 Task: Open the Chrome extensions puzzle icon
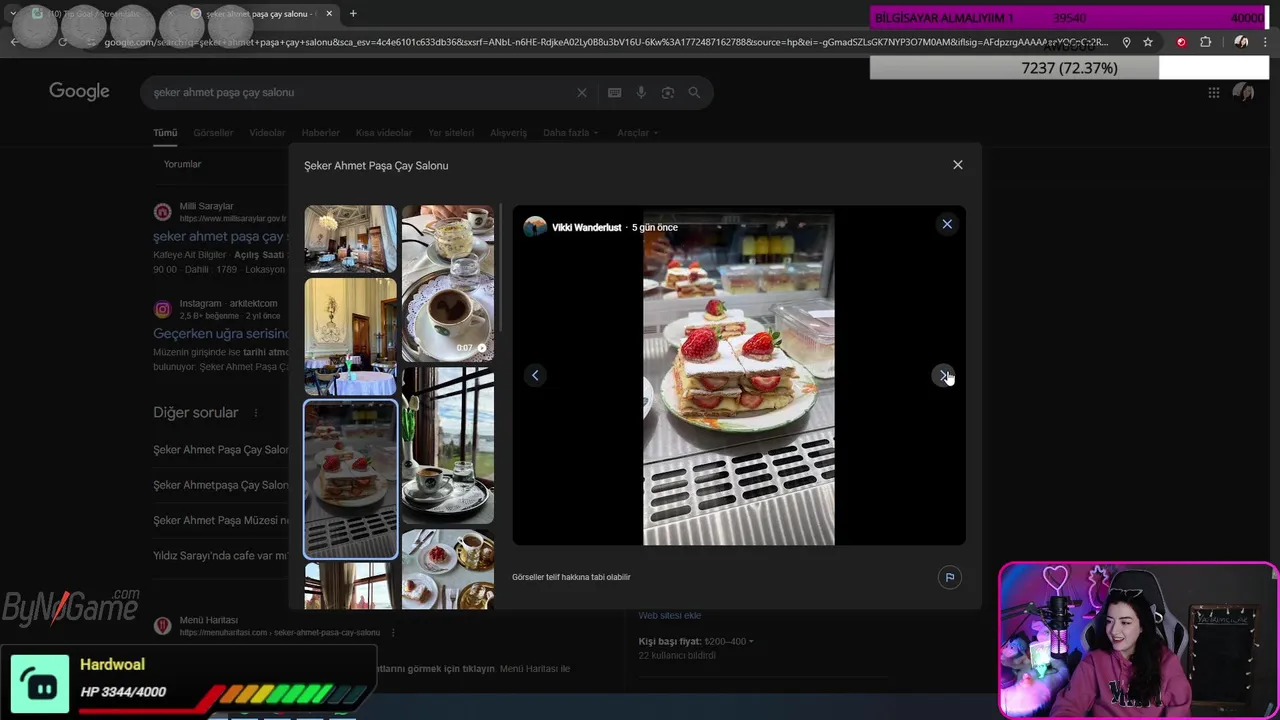click(1205, 42)
